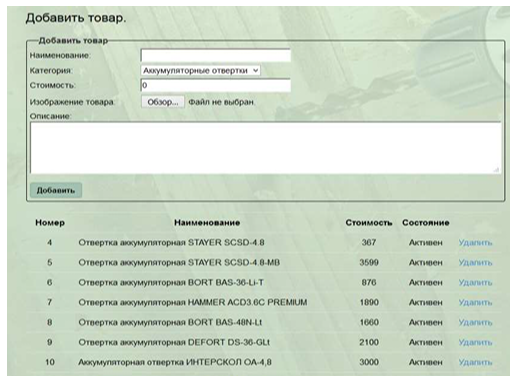Delete product BORT BAS-48N-Lt
519x384 pixels.
[475, 322]
